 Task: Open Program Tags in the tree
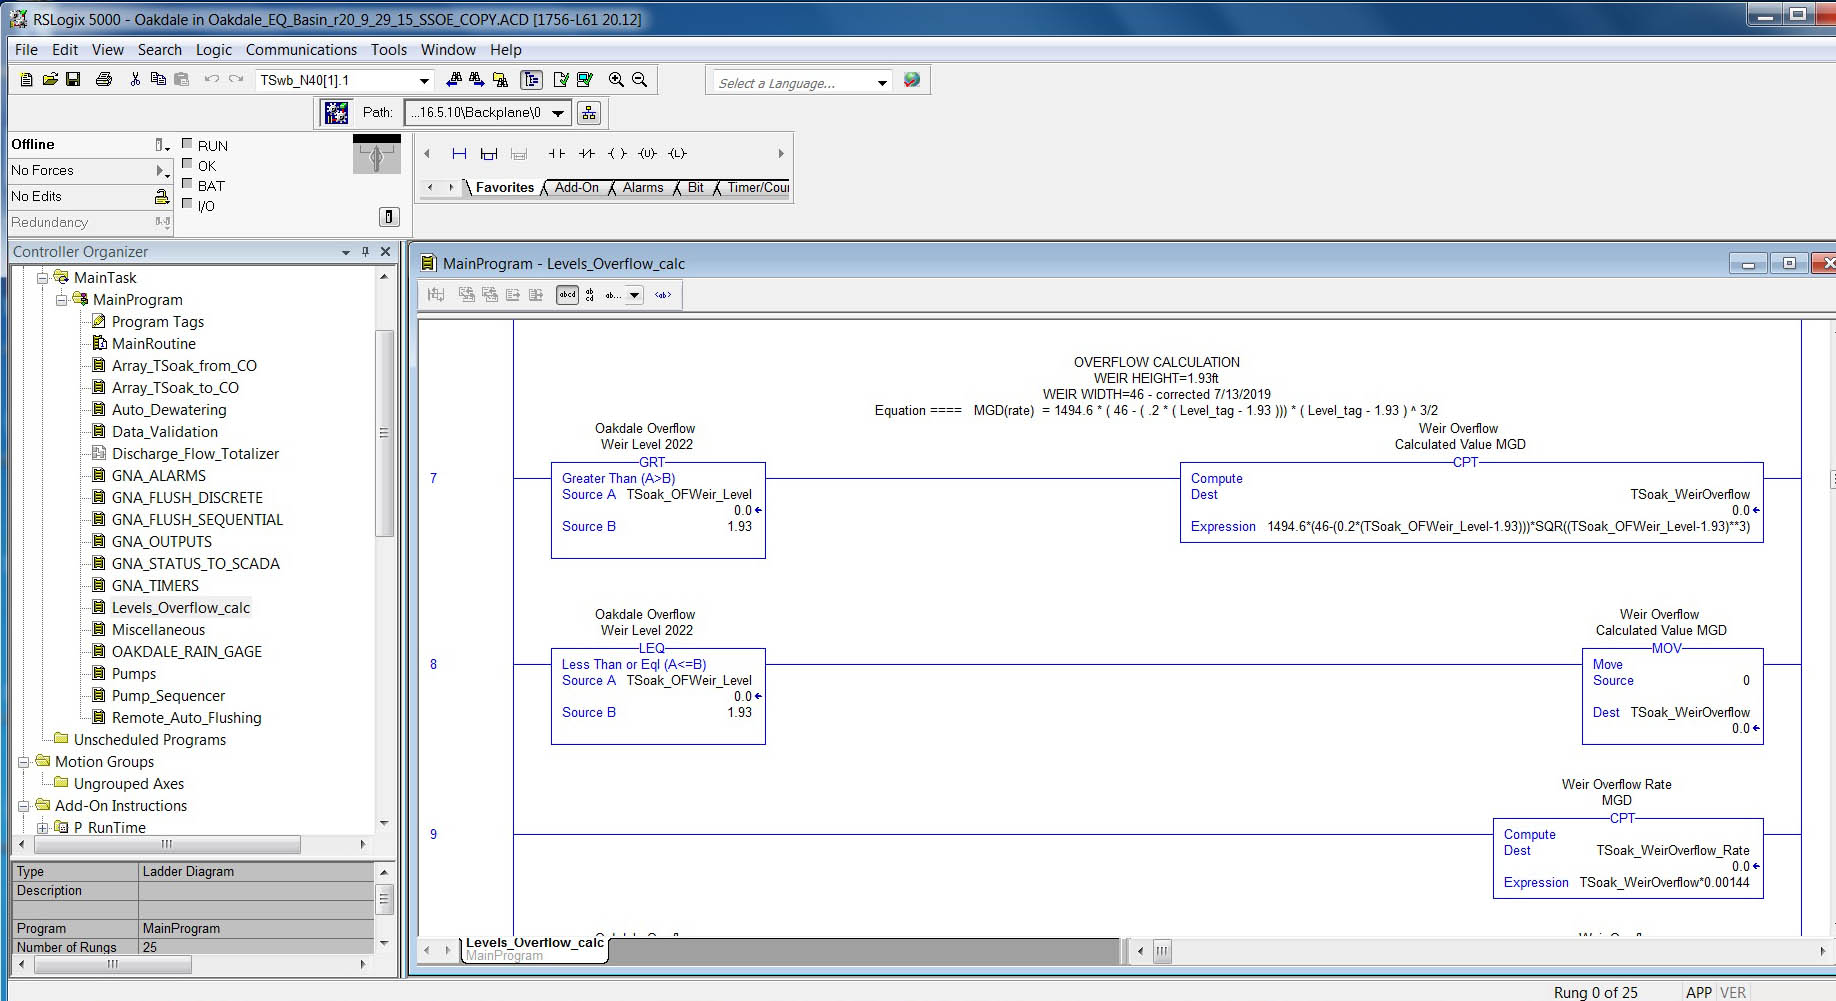pos(157,322)
